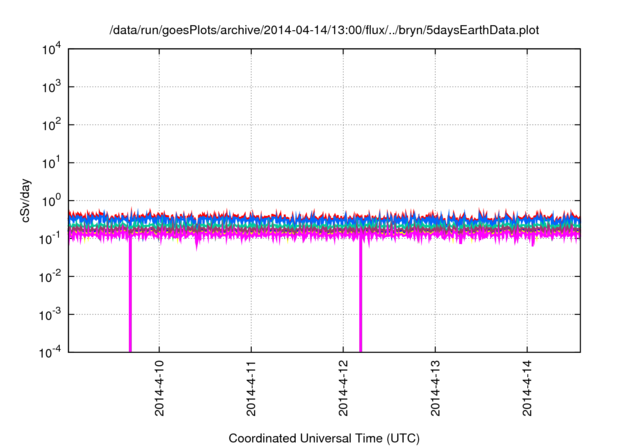640x448 pixels.
Task: Click the cSv/day y-axis label
Action: tap(26, 200)
